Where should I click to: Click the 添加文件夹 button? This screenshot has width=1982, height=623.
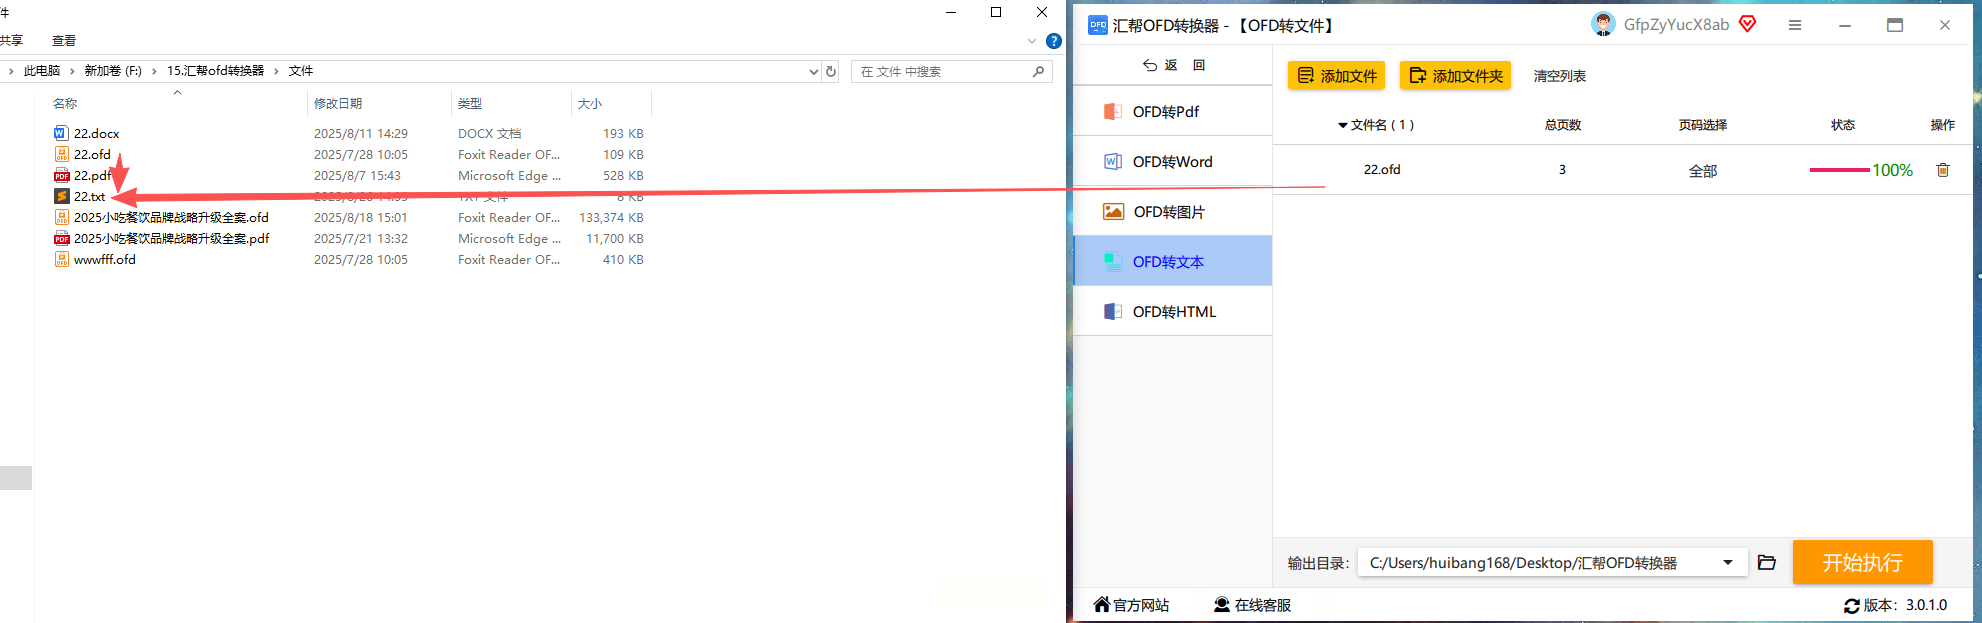pos(1456,76)
